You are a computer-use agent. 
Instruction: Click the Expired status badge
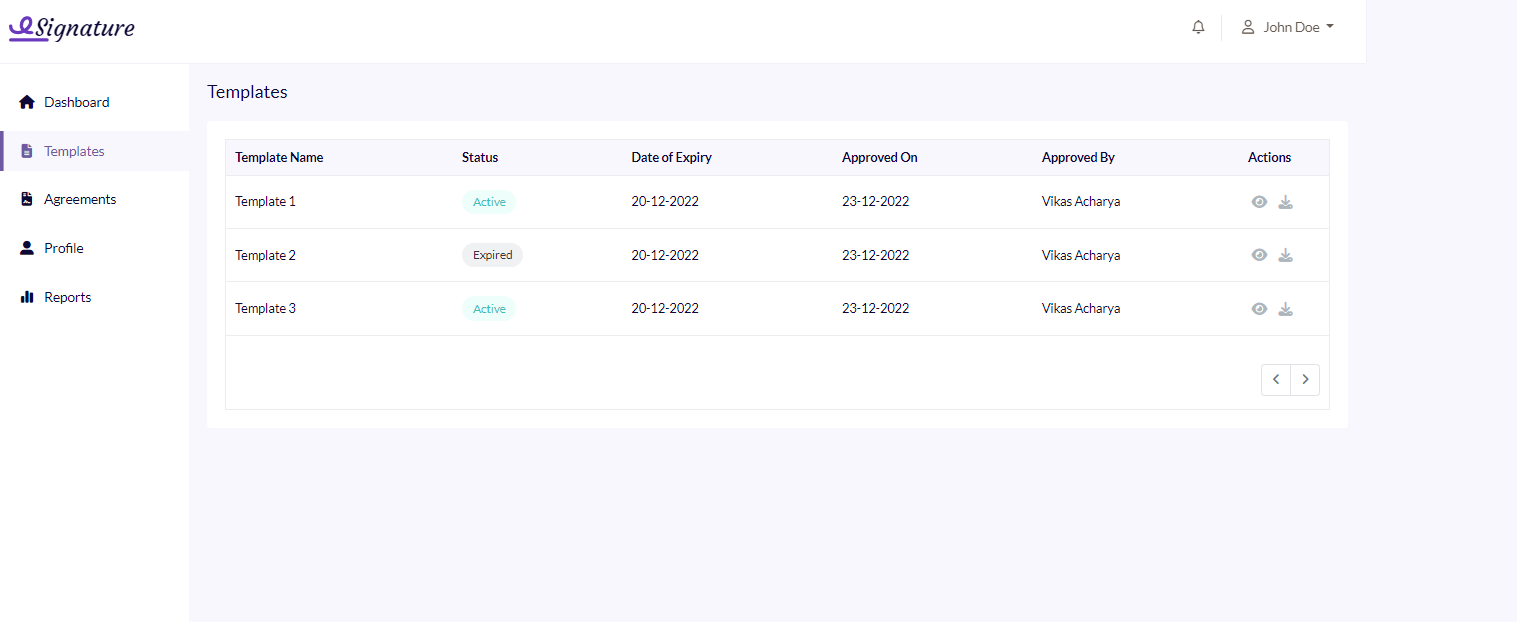(492, 255)
